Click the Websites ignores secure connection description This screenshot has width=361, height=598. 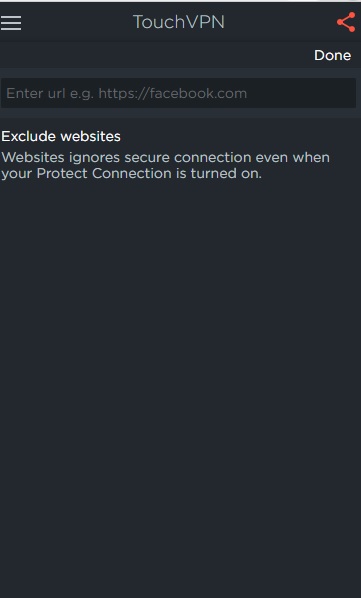(165, 165)
